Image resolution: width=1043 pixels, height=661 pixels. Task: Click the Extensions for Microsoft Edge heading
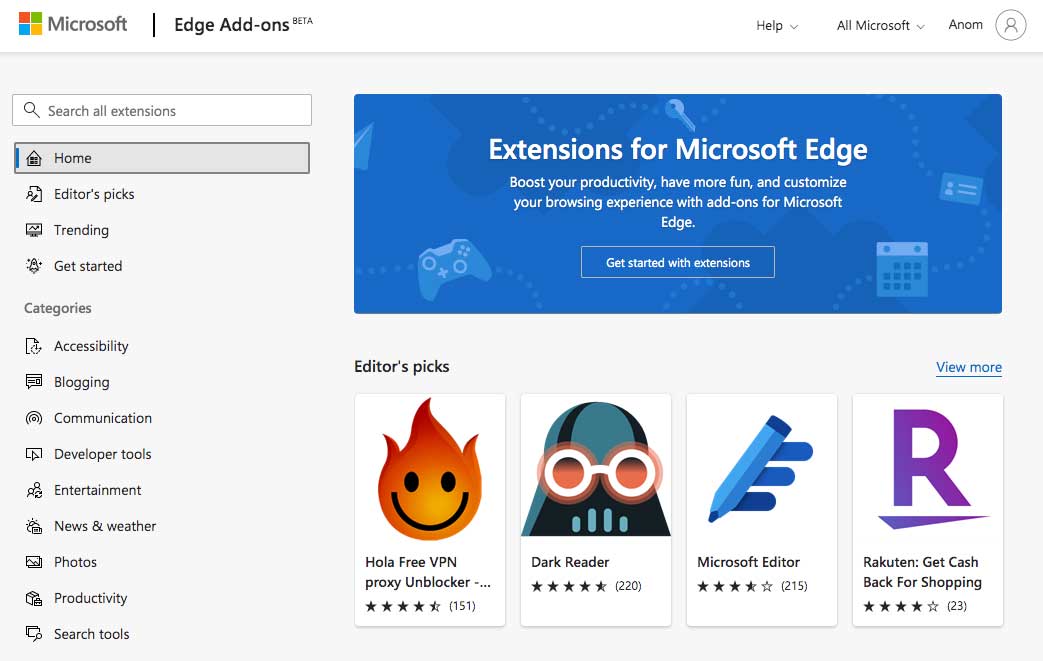pyautogui.click(x=678, y=149)
